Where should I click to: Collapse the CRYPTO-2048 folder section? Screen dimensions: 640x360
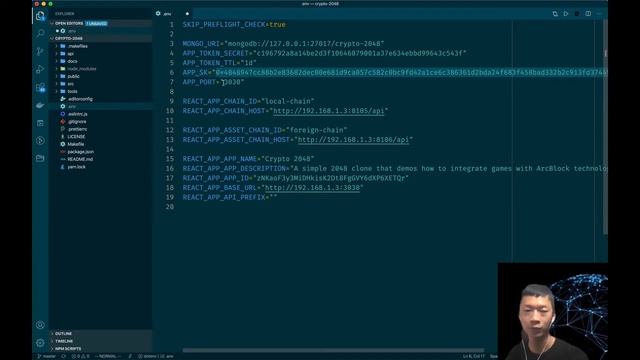pos(68,38)
